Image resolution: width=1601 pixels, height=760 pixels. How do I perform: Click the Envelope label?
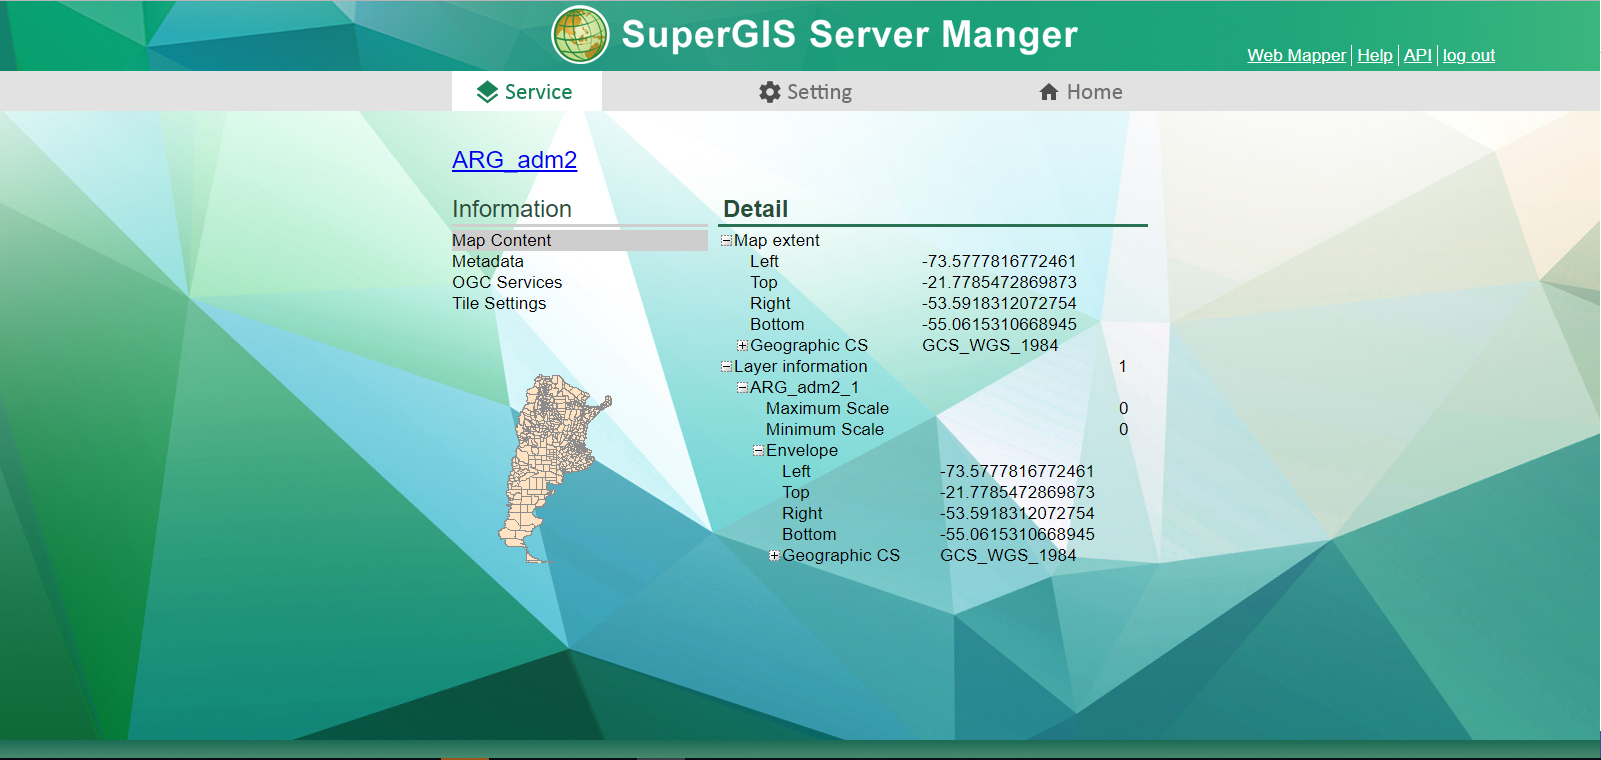[802, 450]
